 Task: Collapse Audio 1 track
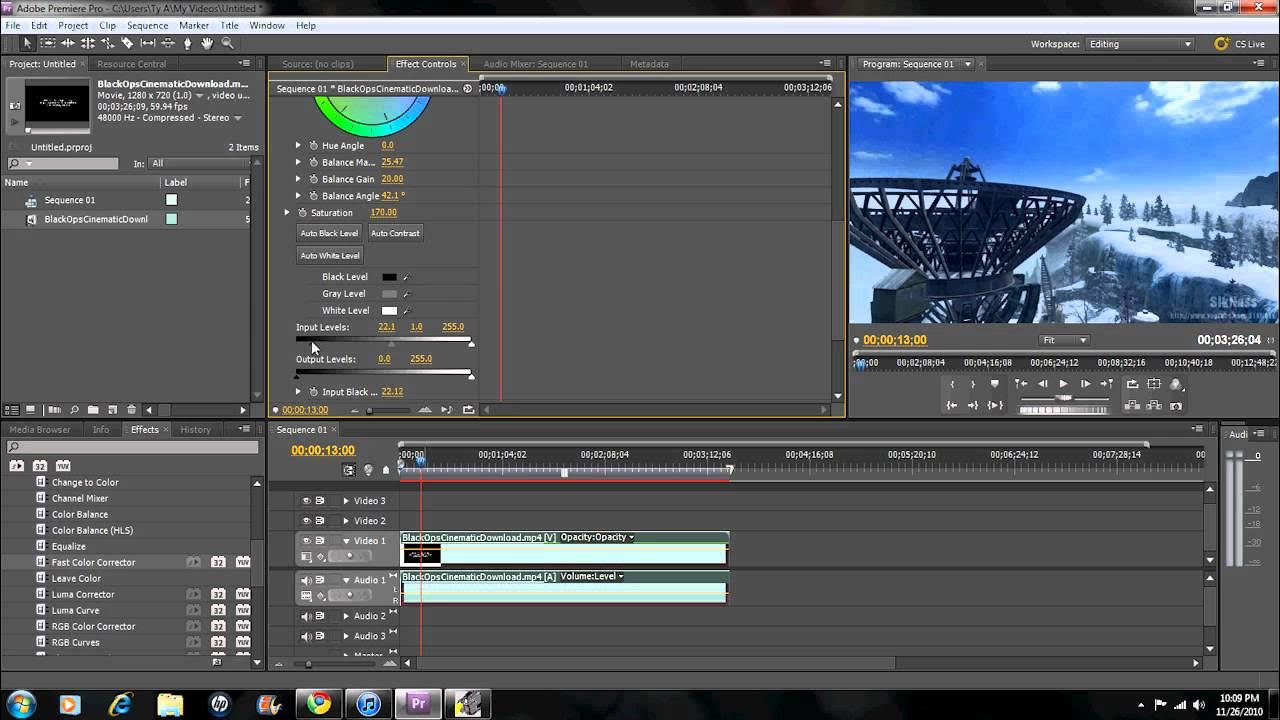pos(346,580)
